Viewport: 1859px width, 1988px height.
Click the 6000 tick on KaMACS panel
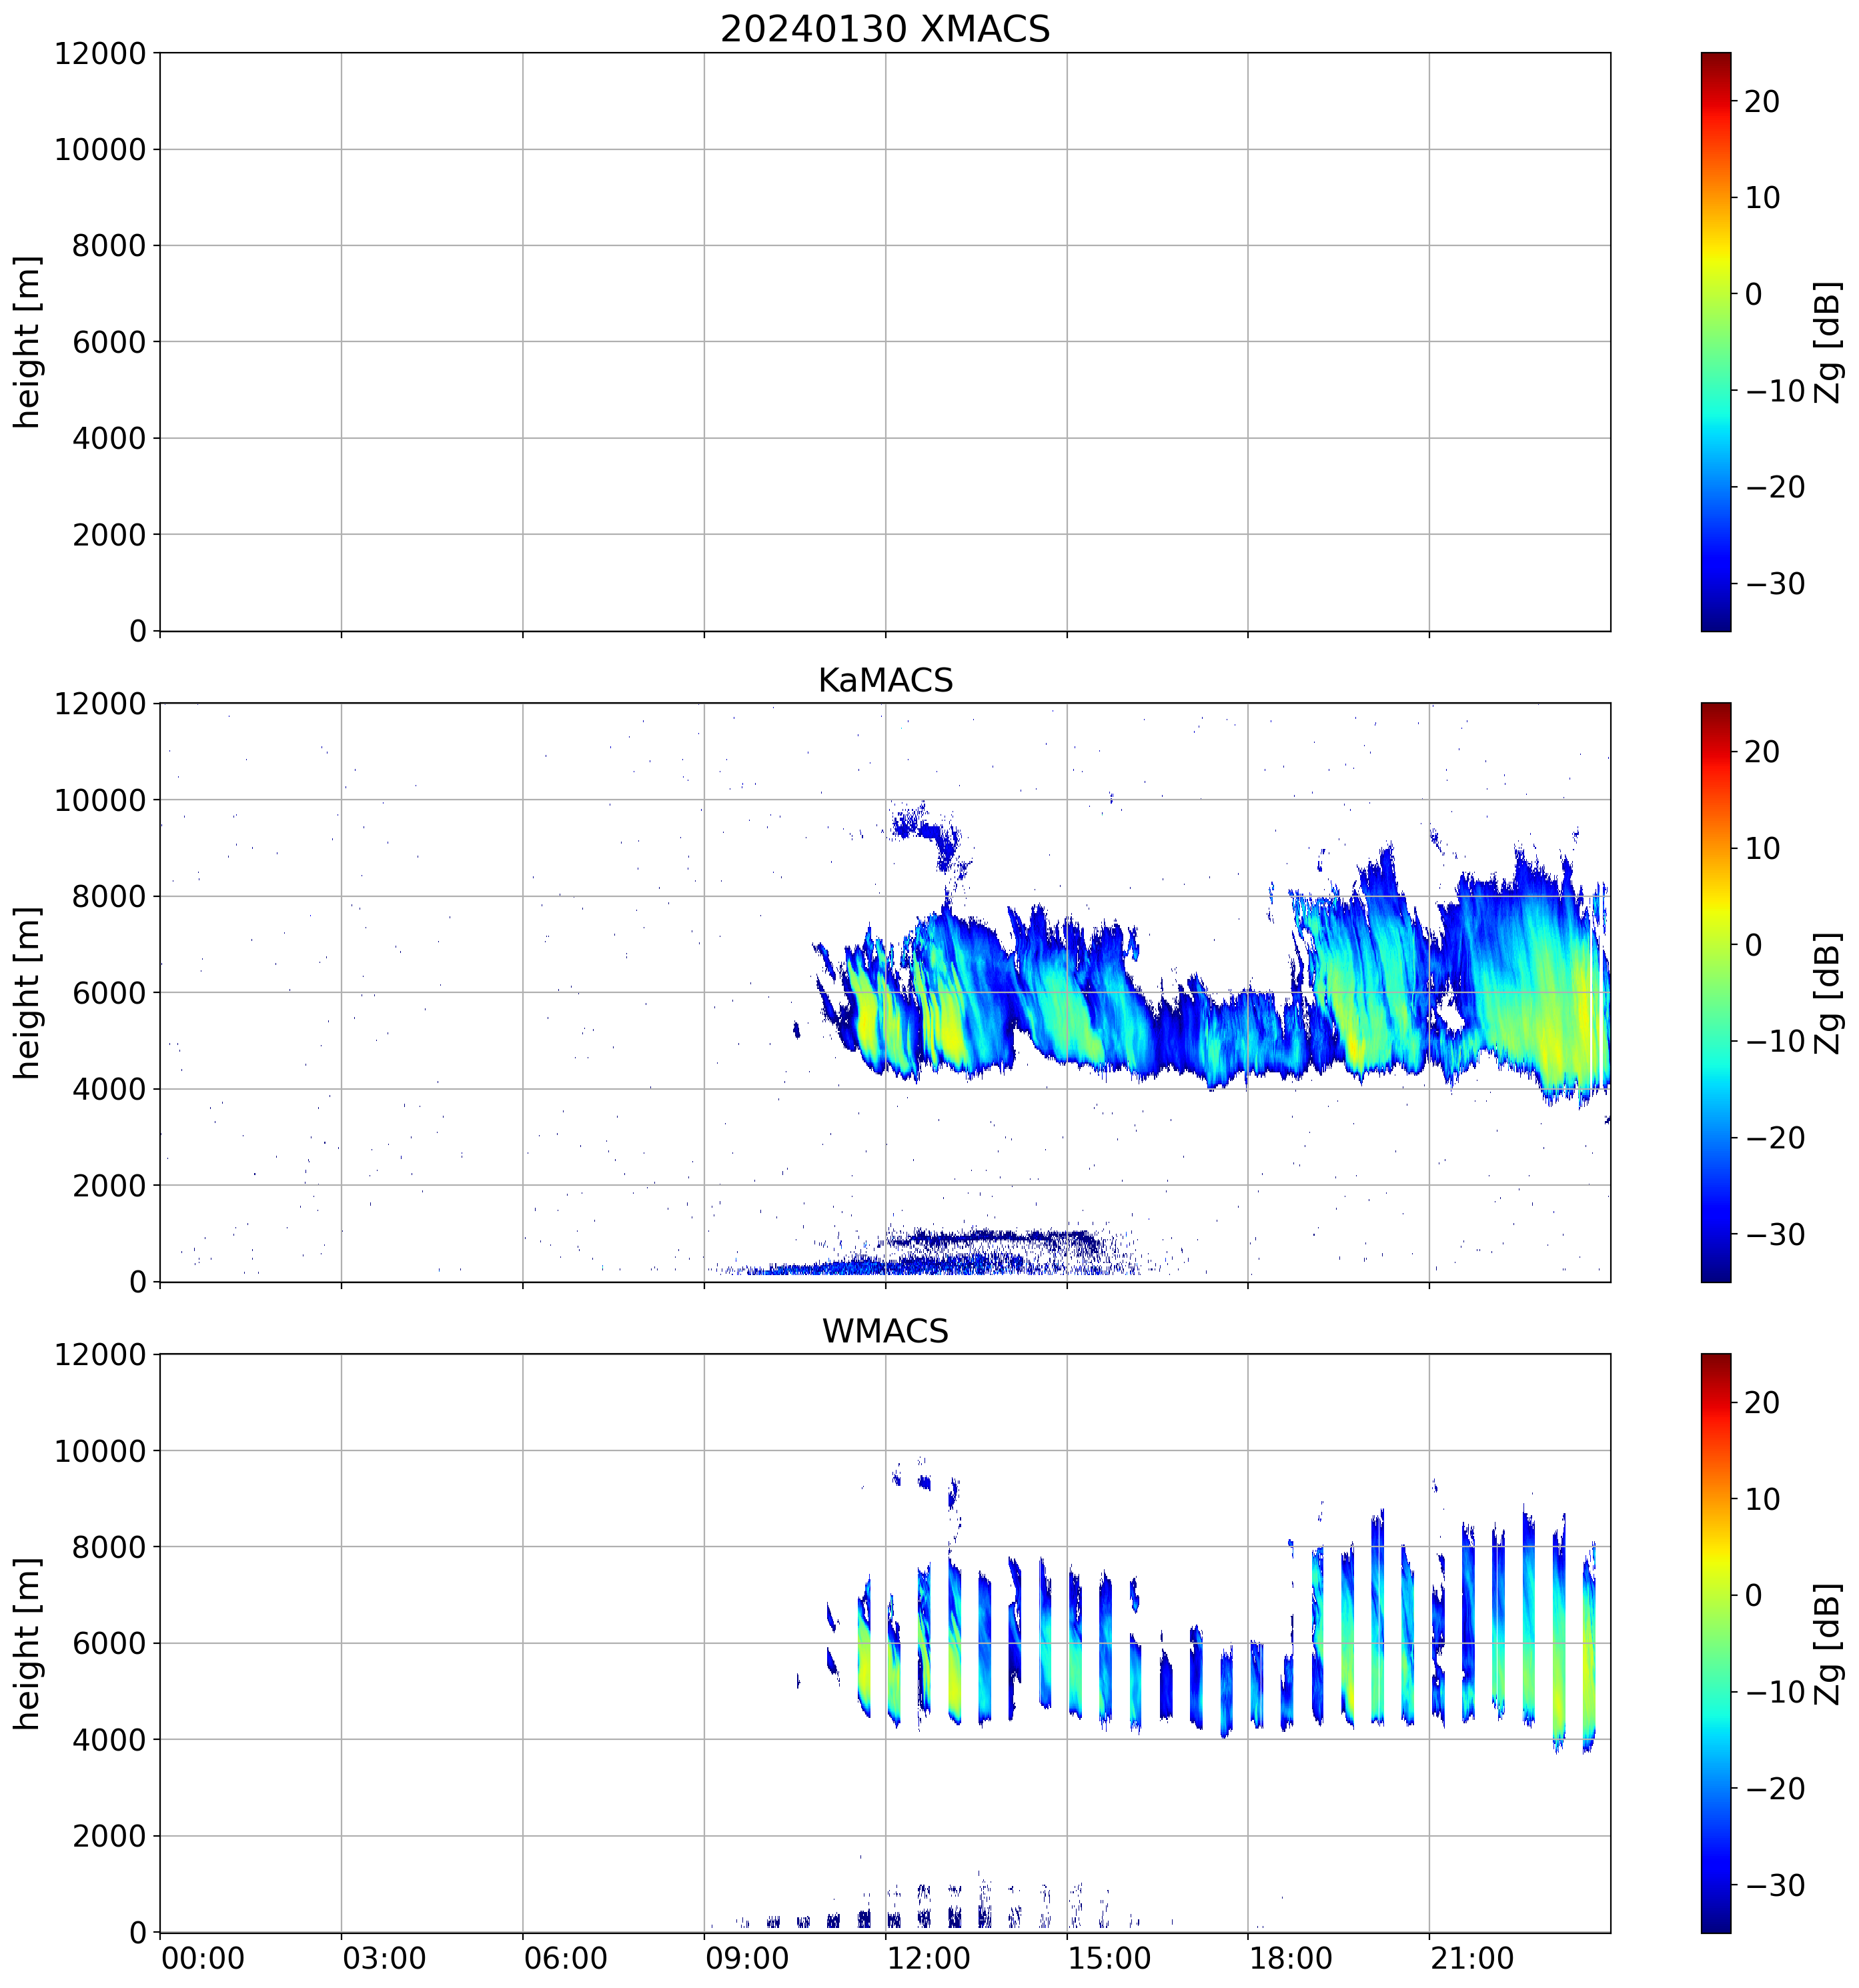coord(109,993)
